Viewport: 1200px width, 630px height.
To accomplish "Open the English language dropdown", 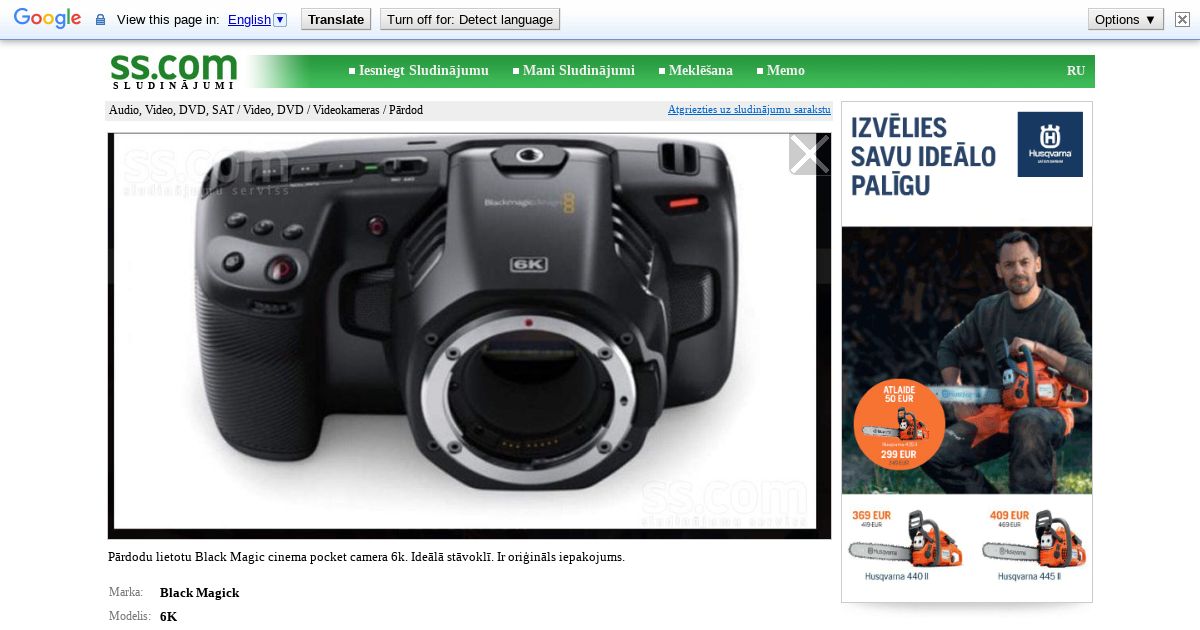I will (x=257, y=19).
